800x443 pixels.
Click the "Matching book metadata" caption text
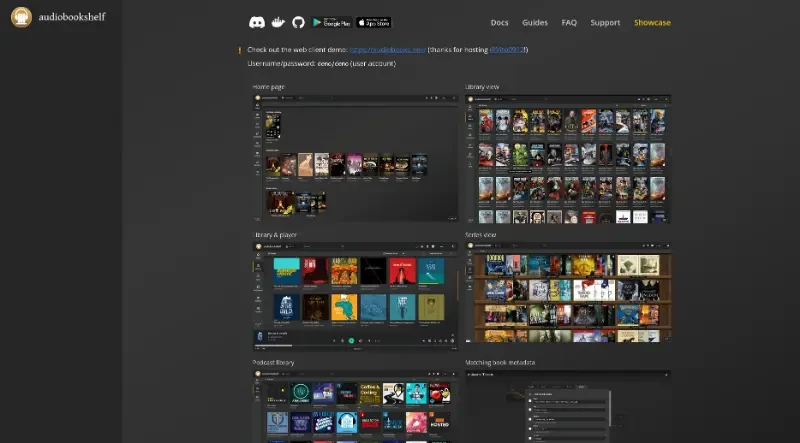pos(500,362)
